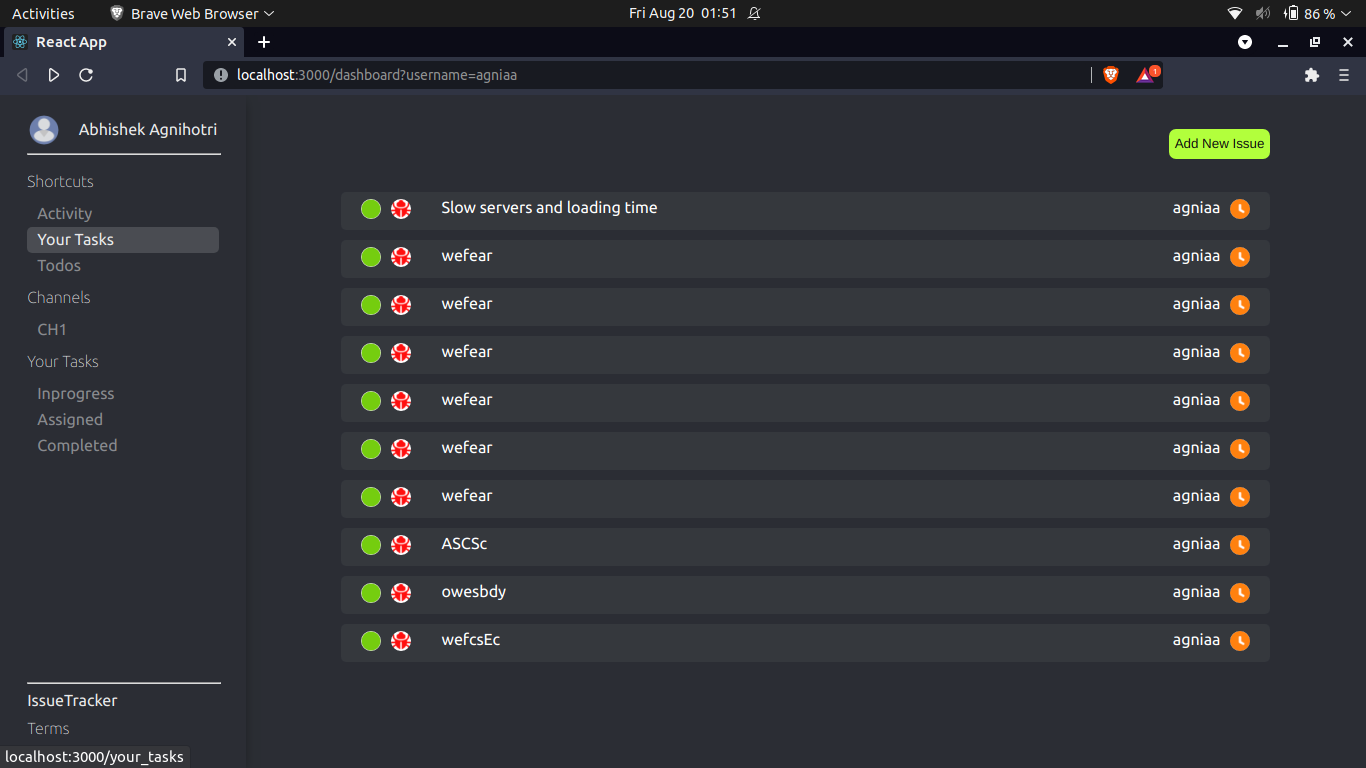Click the bug icon on the wefcsEc issue
The image size is (1366, 768).
tap(401, 641)
